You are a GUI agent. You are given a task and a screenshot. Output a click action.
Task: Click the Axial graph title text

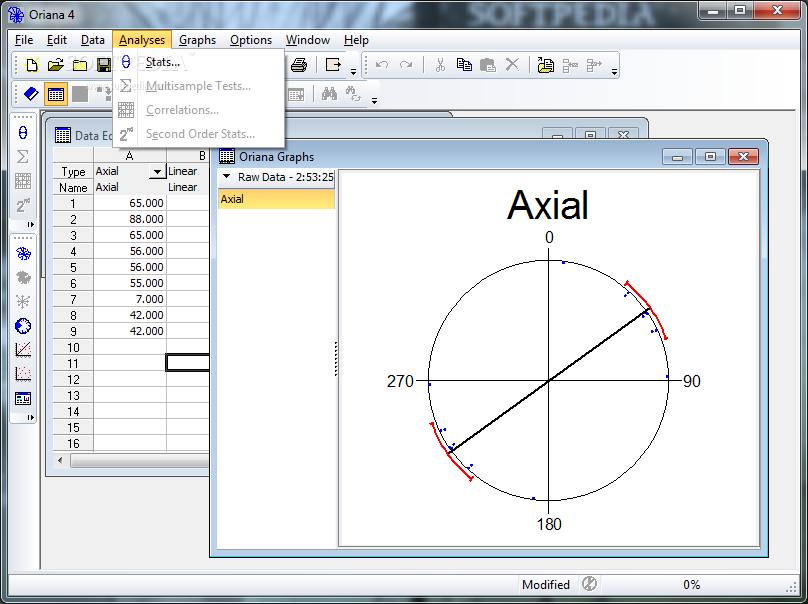(x=548, y=205)
